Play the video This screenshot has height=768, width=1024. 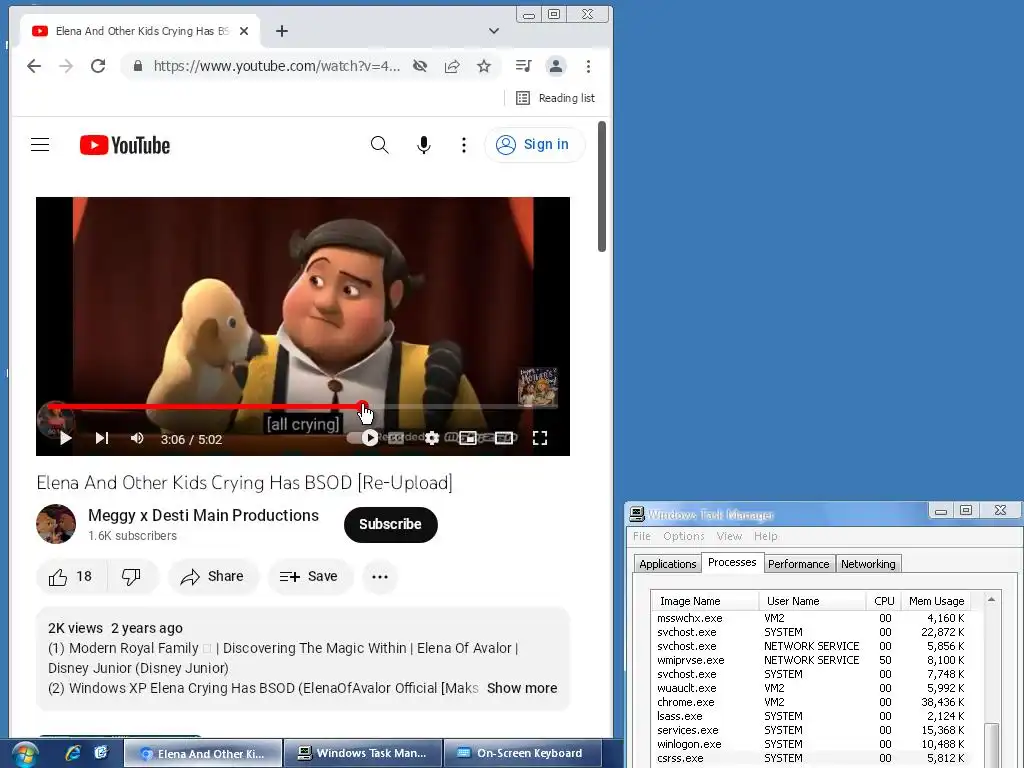(65, 438)
